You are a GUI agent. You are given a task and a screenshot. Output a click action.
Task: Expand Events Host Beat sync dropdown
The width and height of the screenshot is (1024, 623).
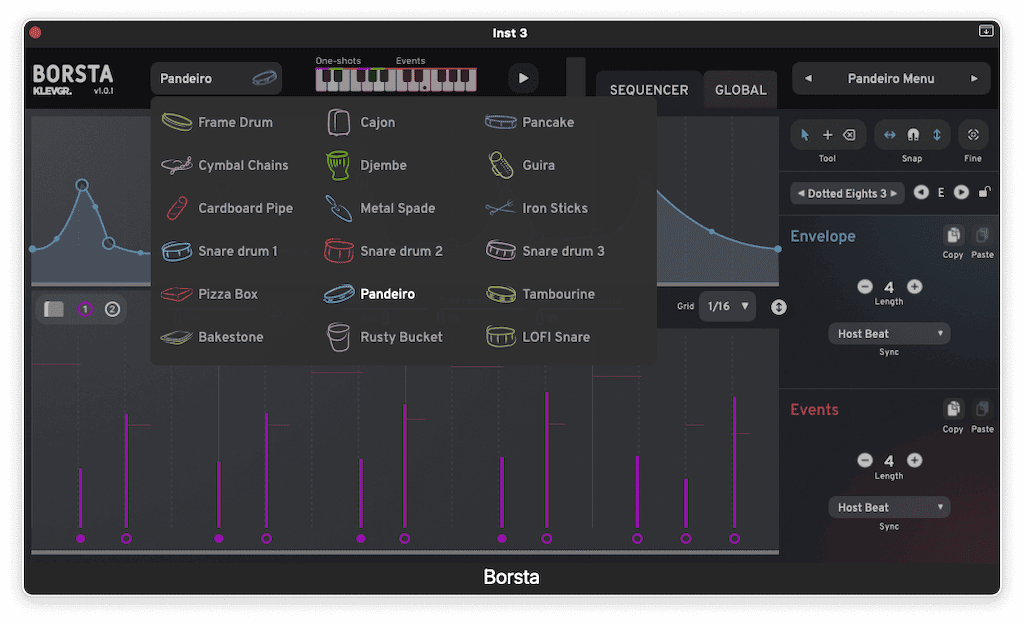[x=889, y=508]
